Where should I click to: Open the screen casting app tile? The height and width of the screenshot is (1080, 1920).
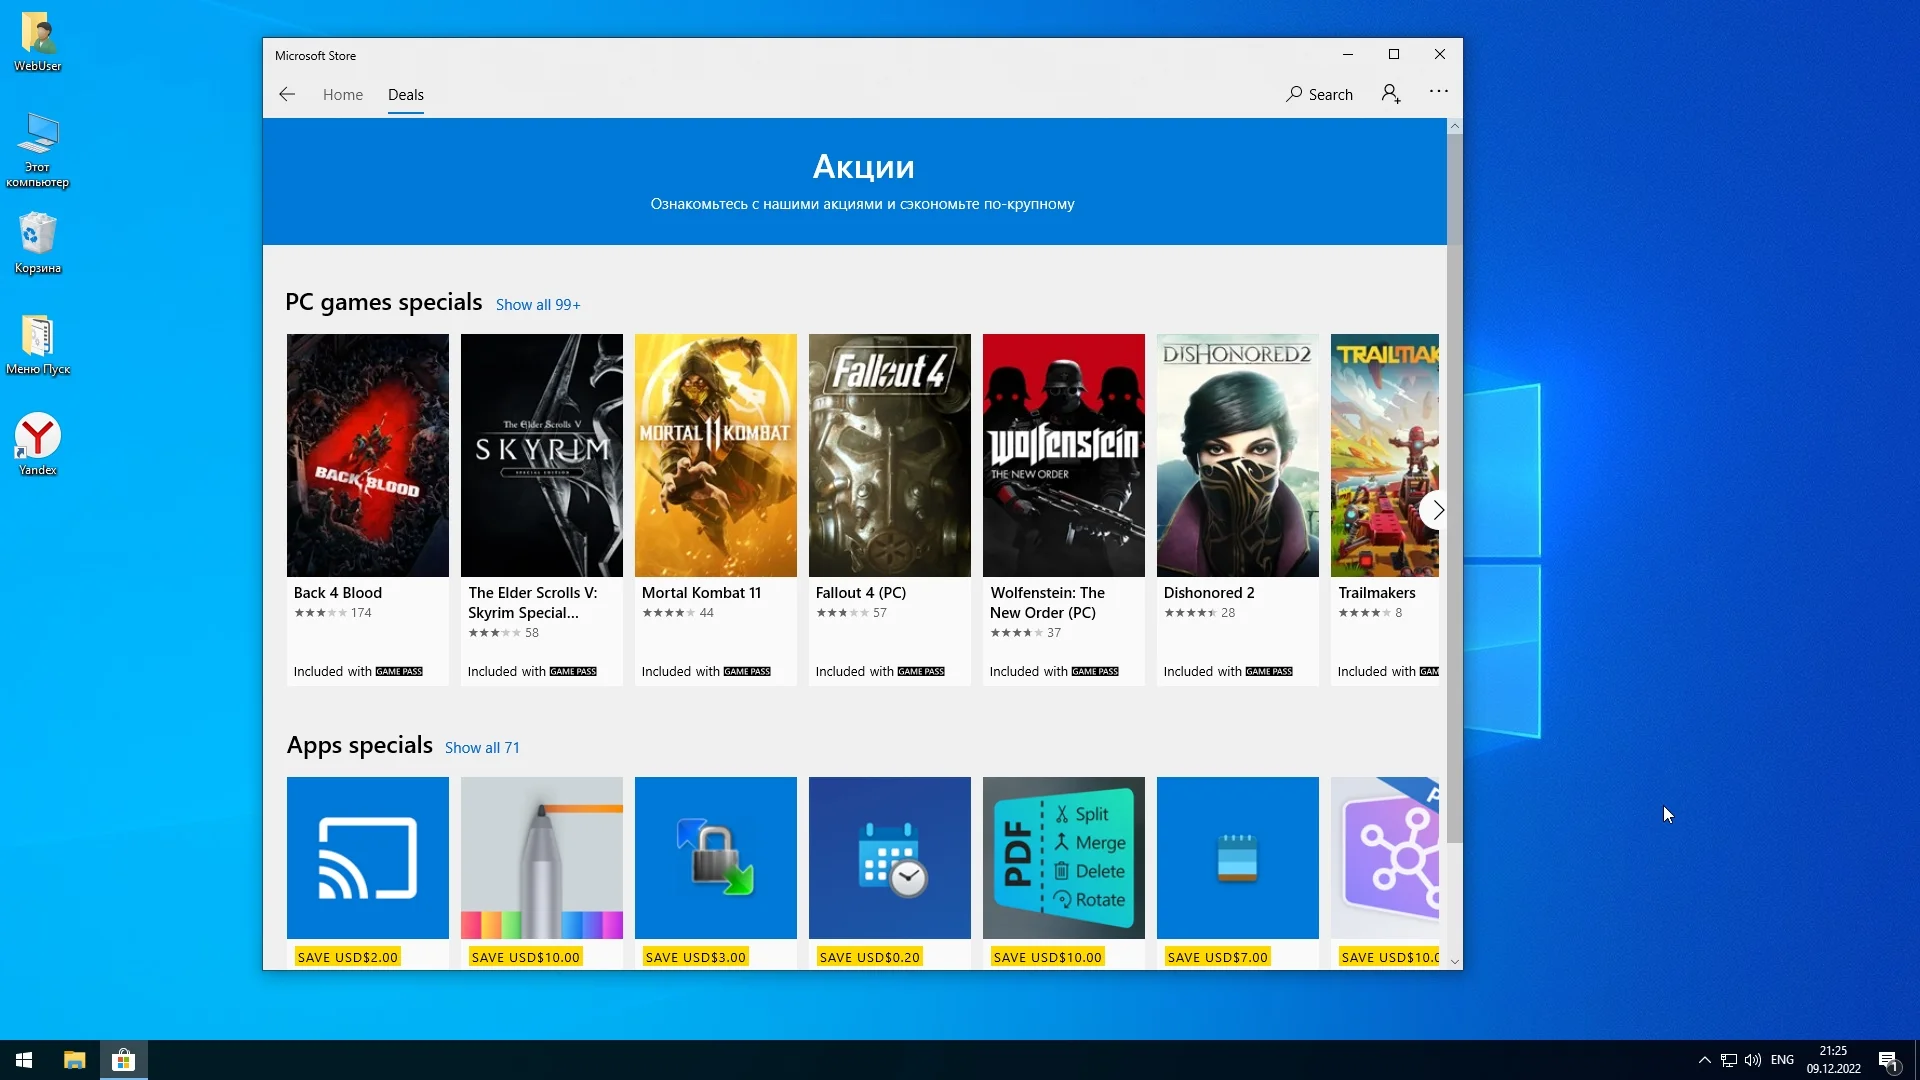click(x=367, y=858)
